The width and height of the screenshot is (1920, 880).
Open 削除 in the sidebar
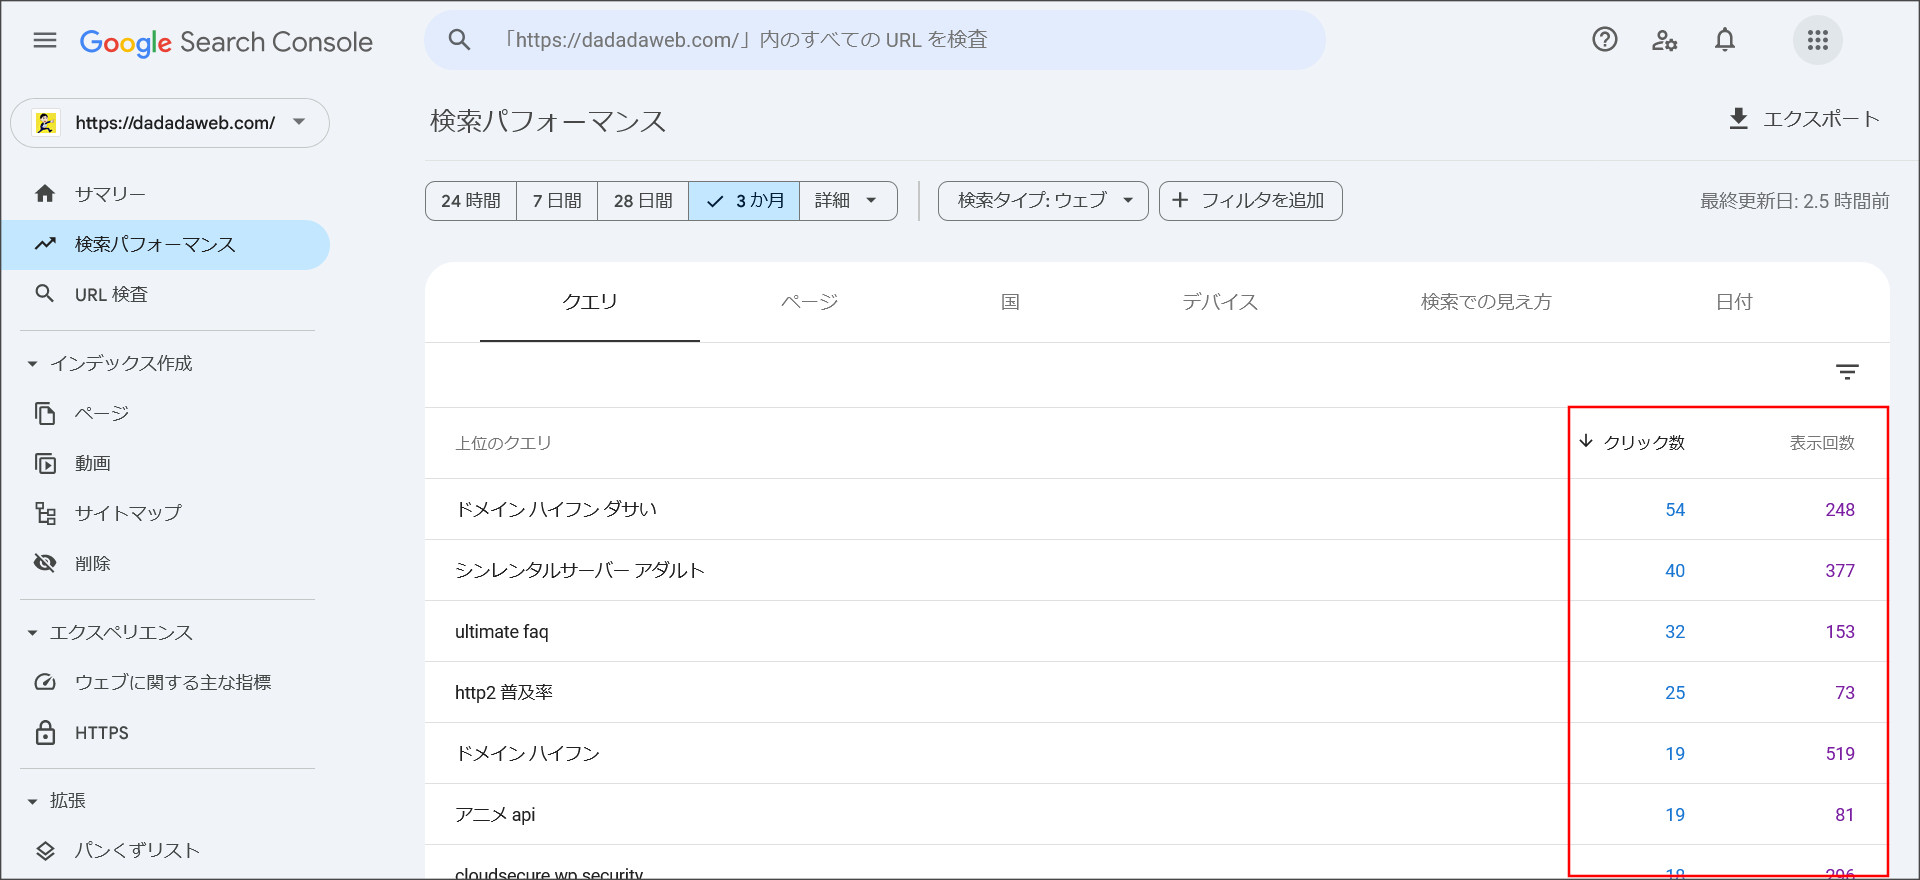pyautogui.click(x=165, y=563)
